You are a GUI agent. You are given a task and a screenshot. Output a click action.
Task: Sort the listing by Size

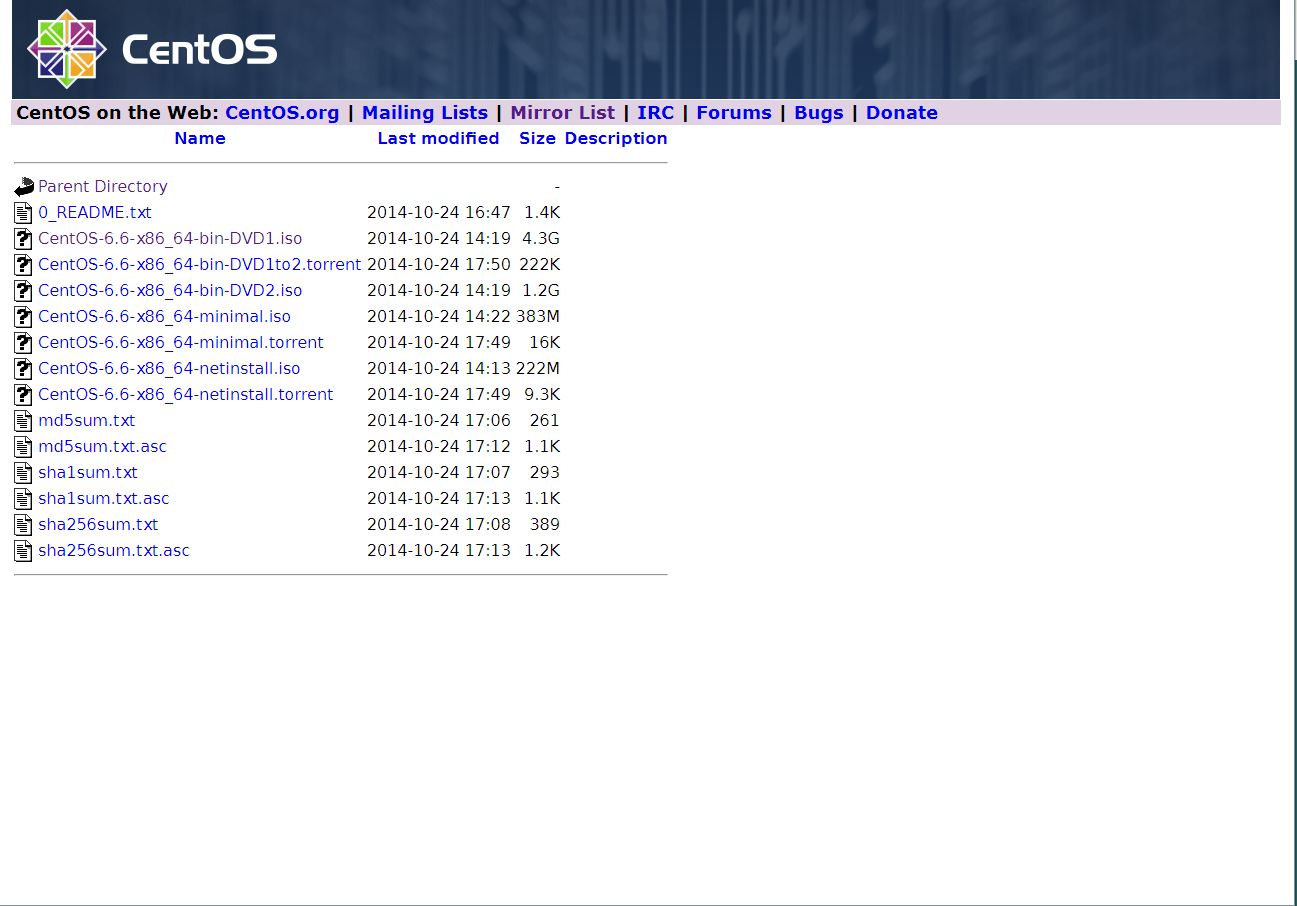coord(537,138)
